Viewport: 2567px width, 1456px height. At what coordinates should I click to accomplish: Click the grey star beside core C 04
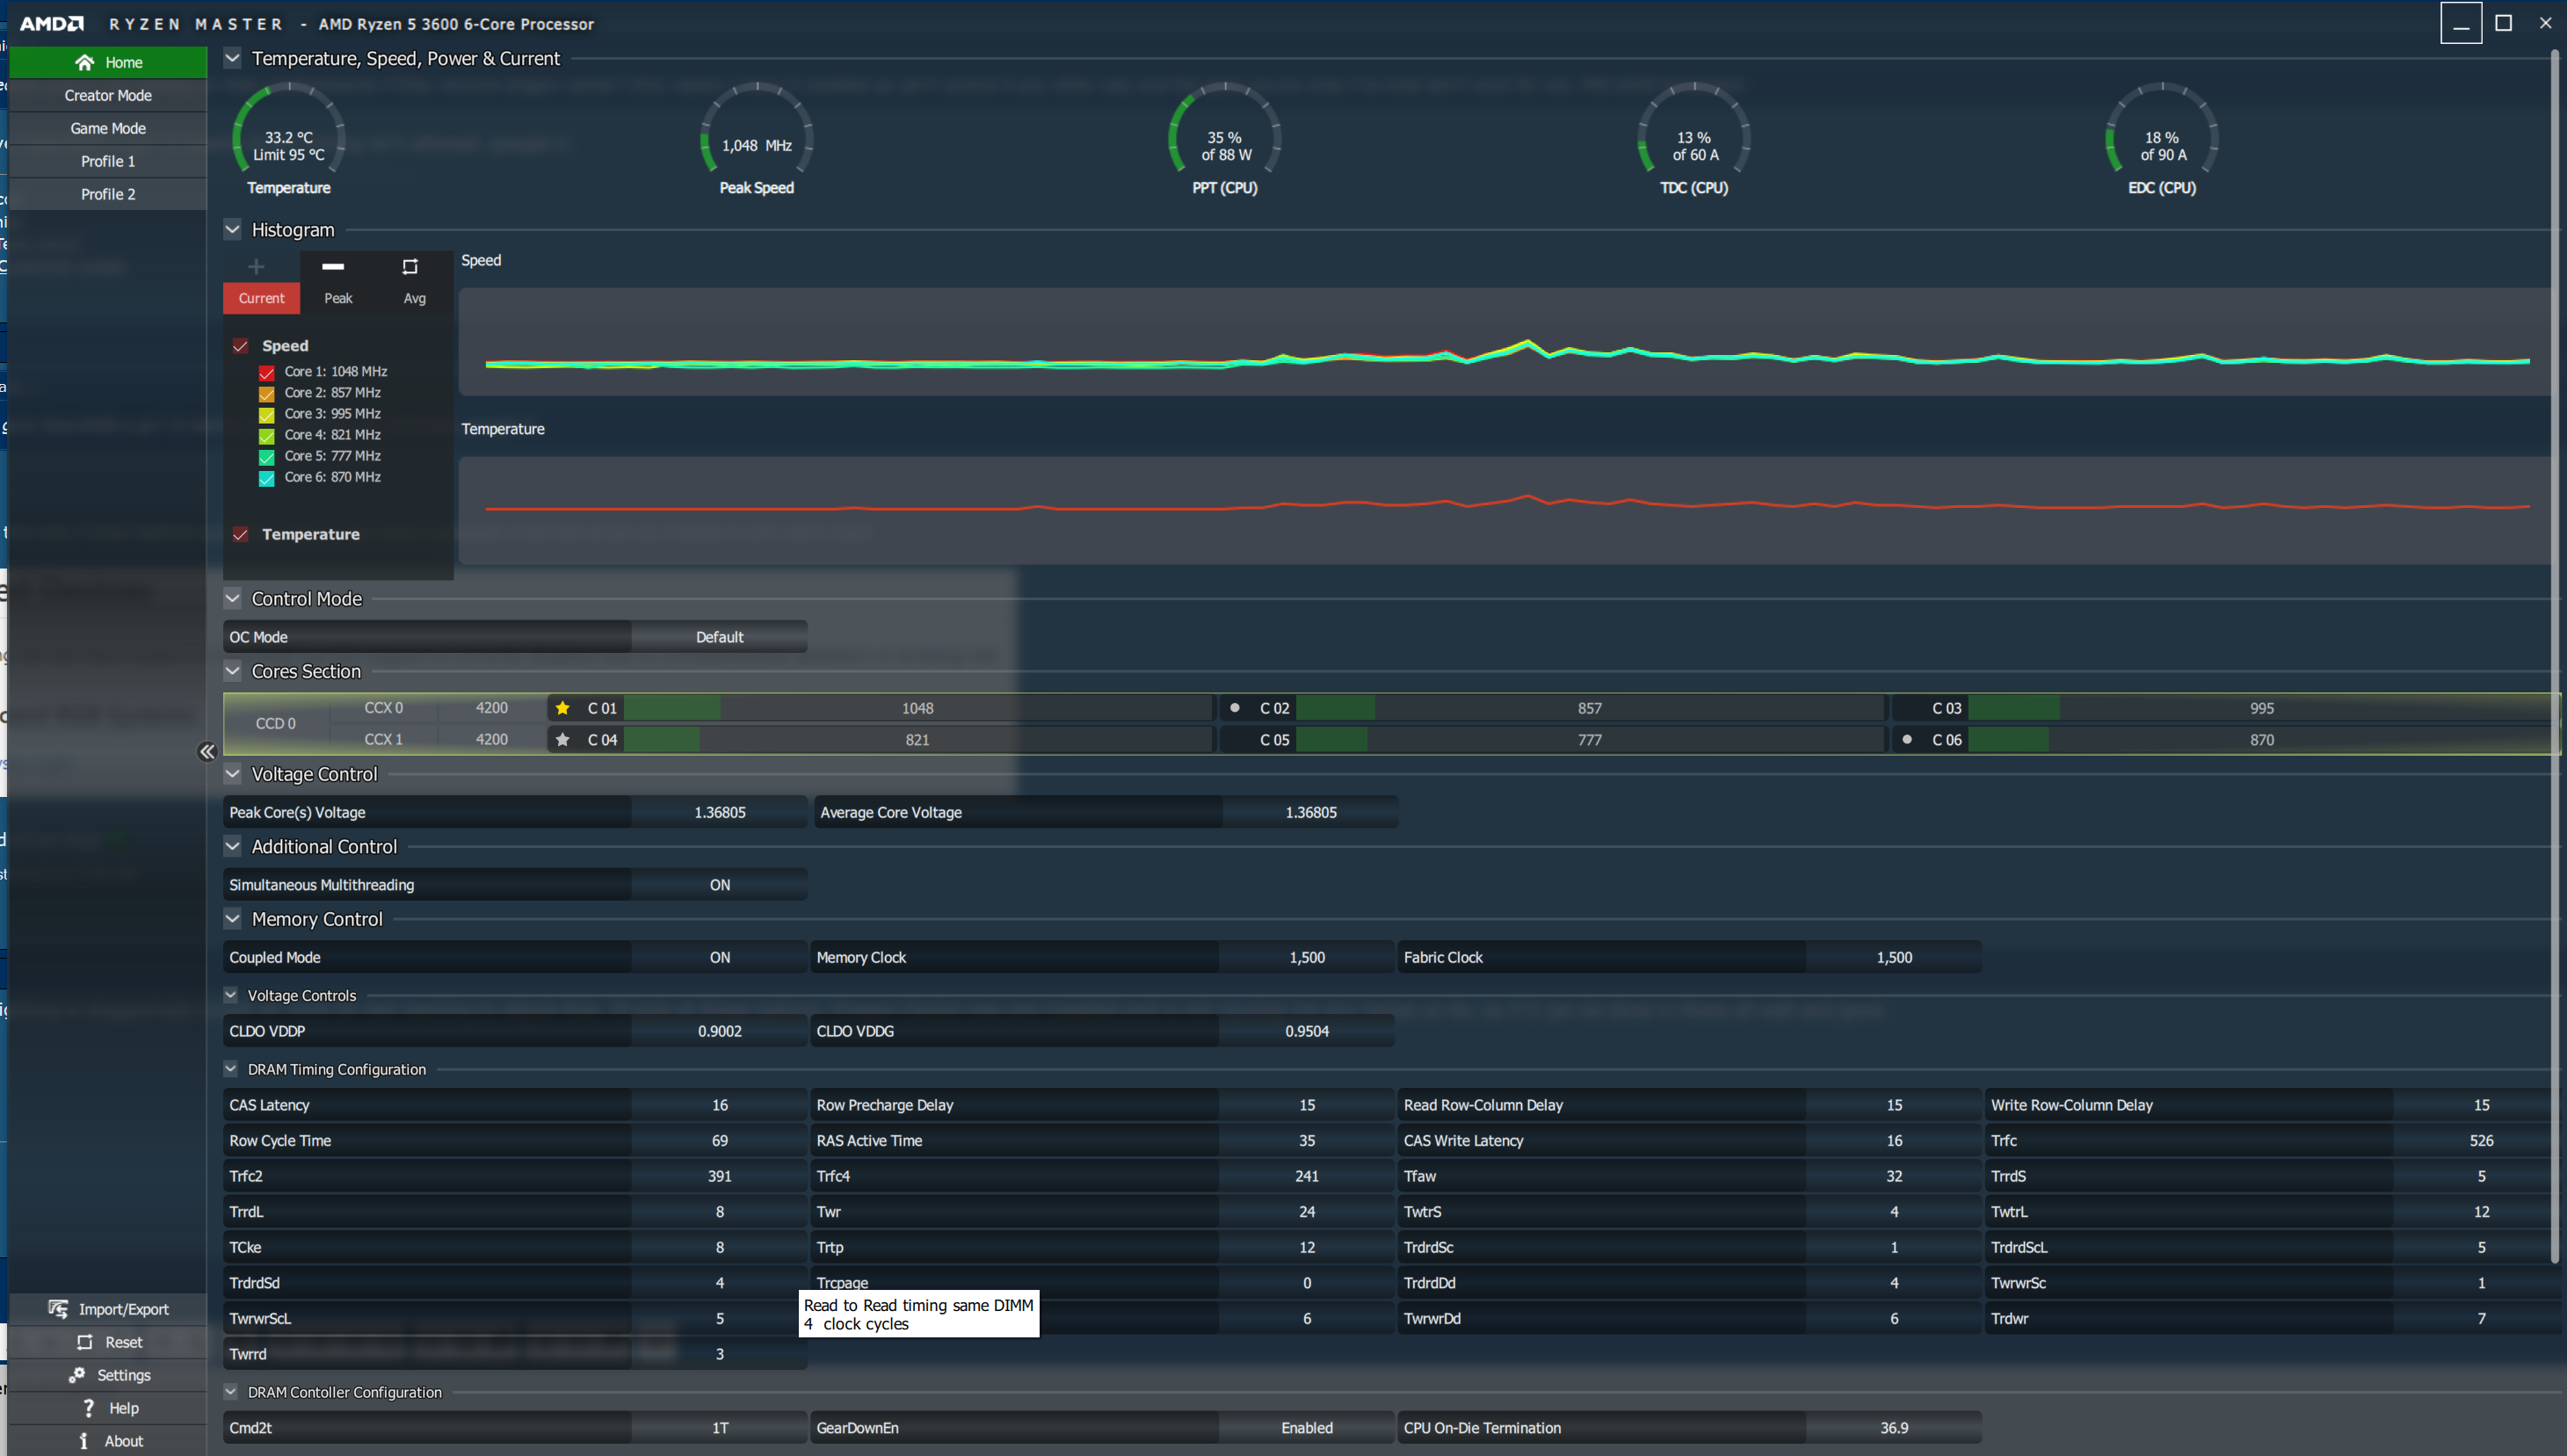563,740
